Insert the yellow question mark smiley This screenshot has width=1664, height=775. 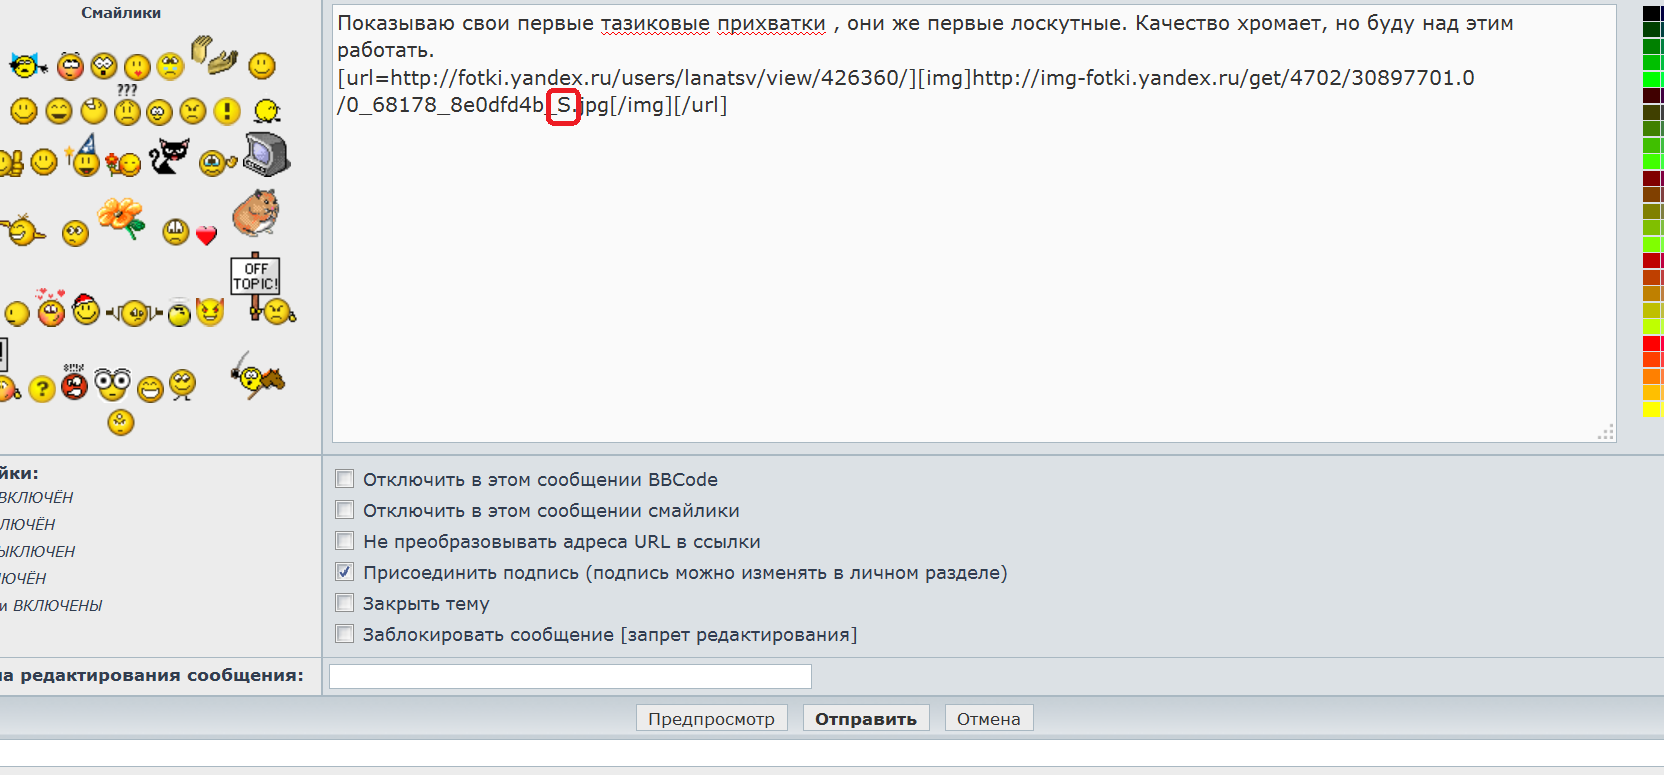coord(42,388)
